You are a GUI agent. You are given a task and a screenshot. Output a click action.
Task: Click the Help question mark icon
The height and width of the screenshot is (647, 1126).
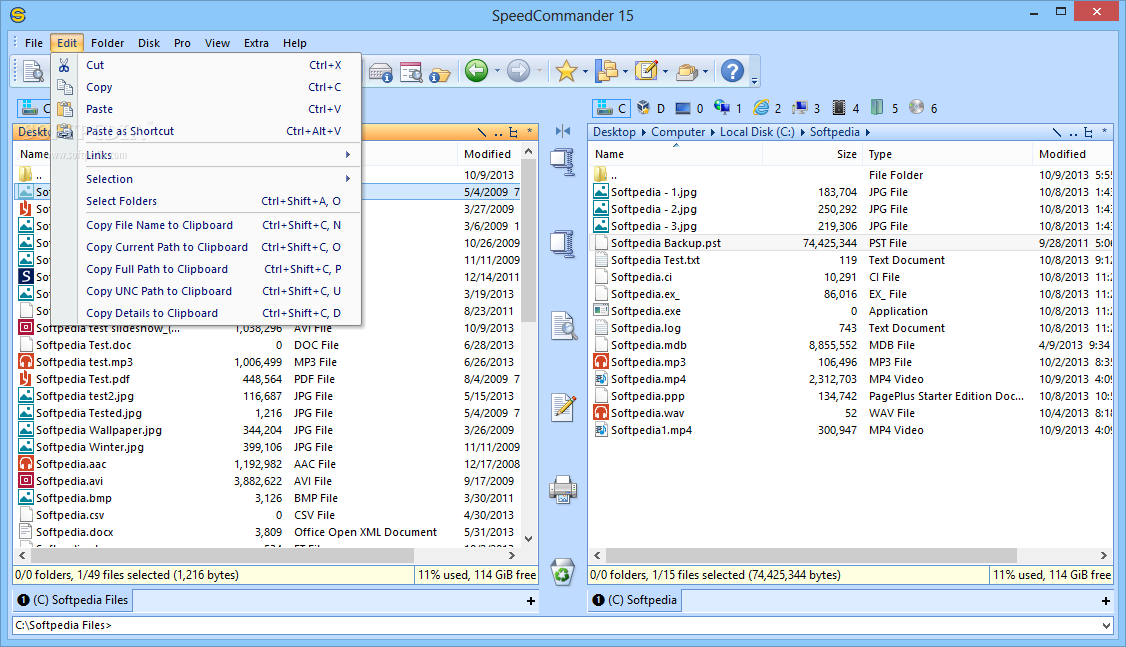point(732,70)
